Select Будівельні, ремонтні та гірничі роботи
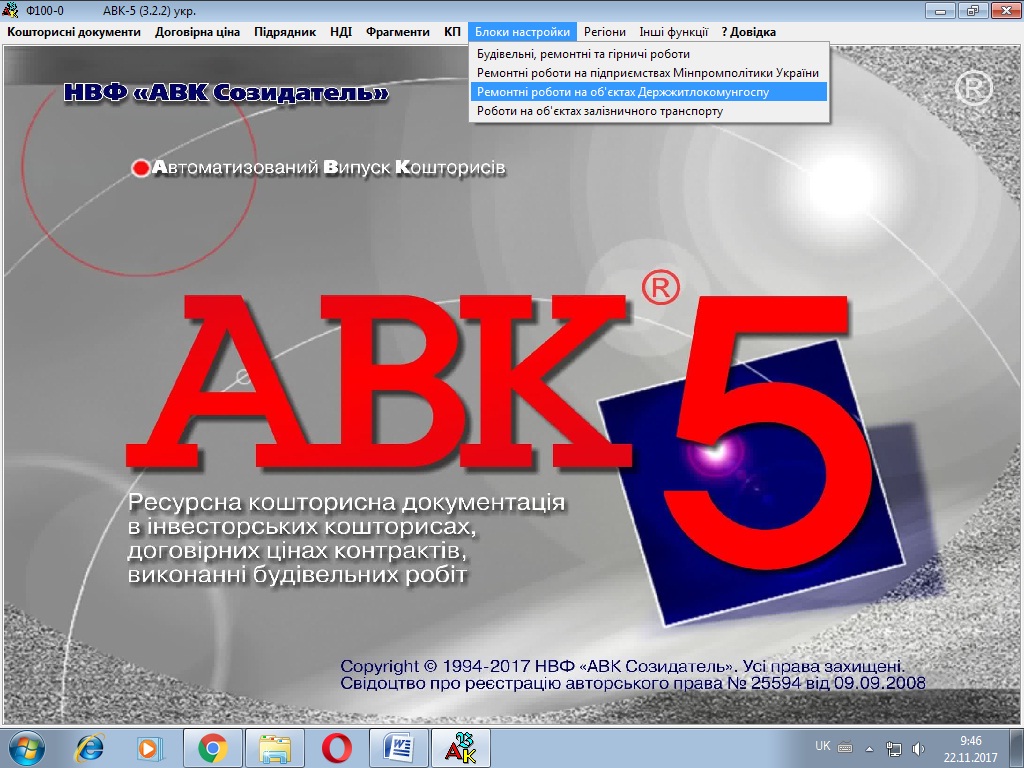Screen dimensions: 1024x768 (649, 54)
